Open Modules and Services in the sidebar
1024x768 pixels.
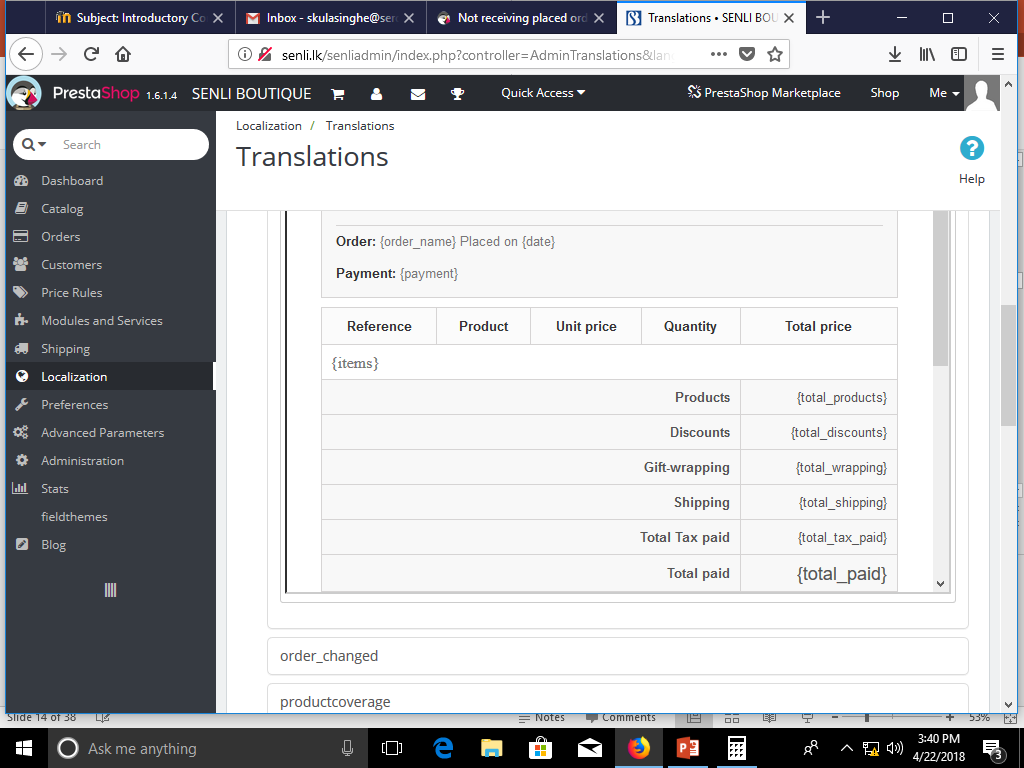point(101,321)
